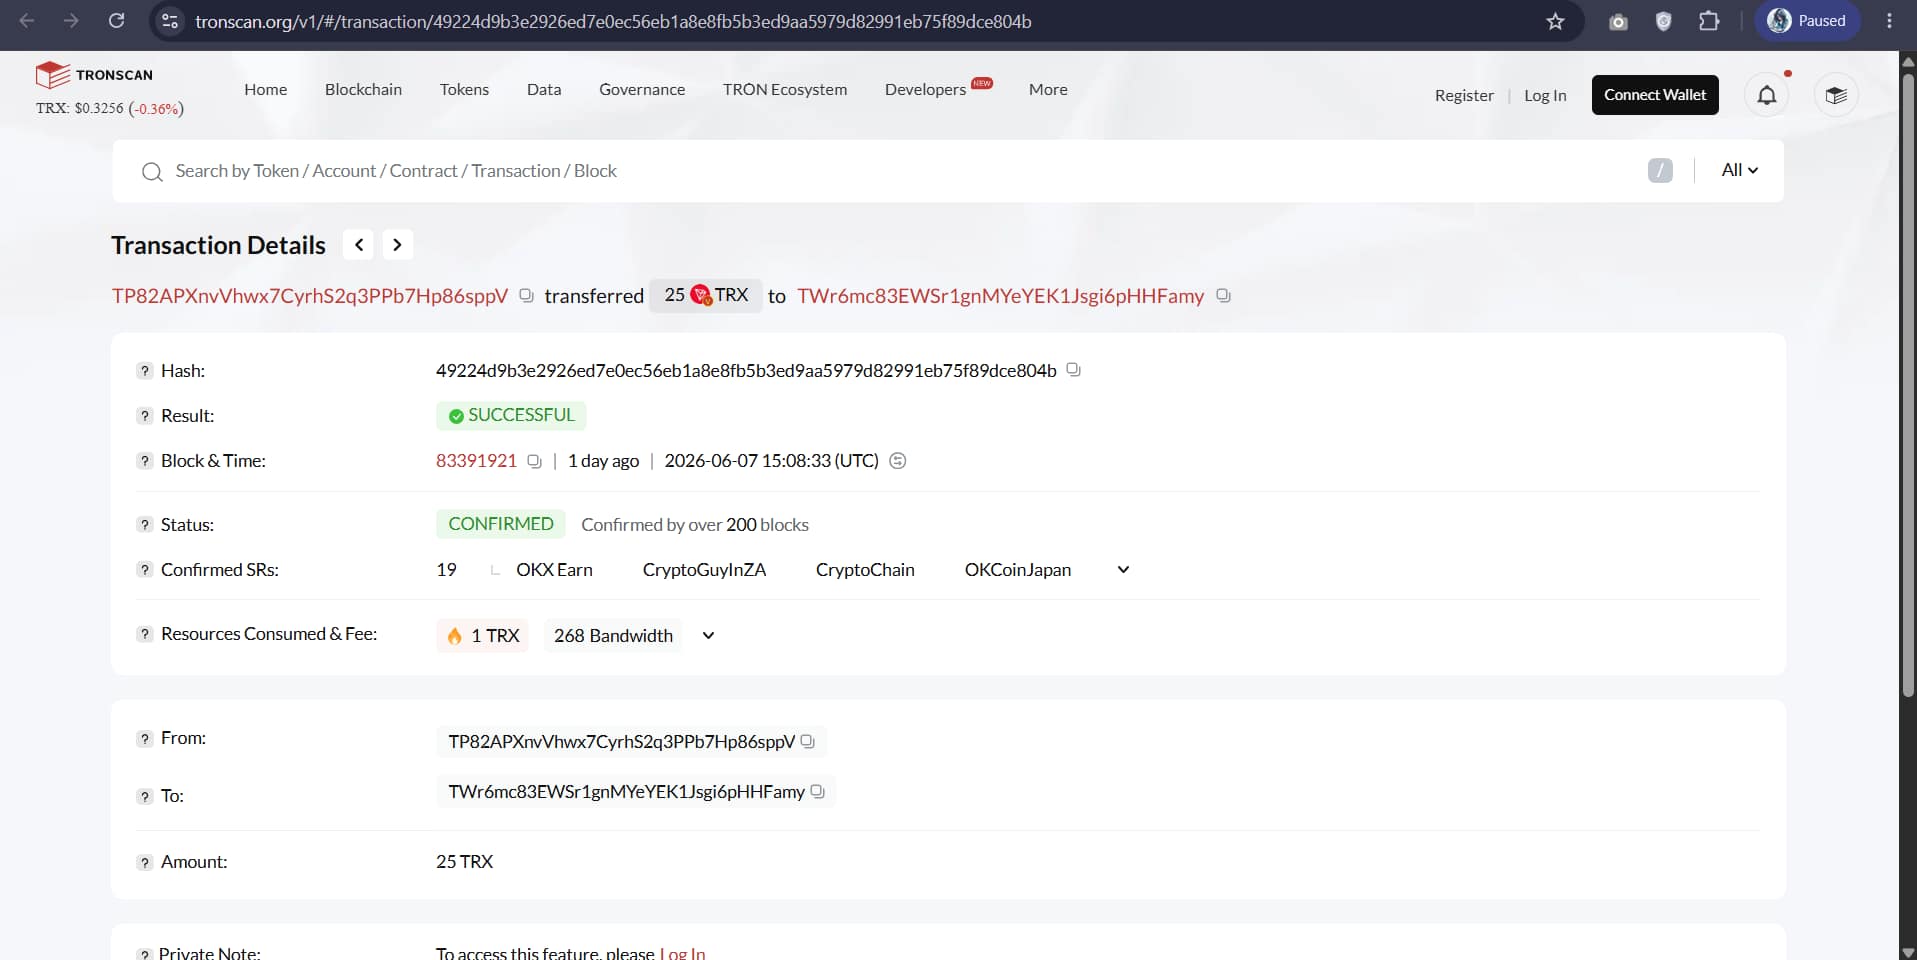
Task: Open the All search filter dropdown
Action: [1739, 170]
